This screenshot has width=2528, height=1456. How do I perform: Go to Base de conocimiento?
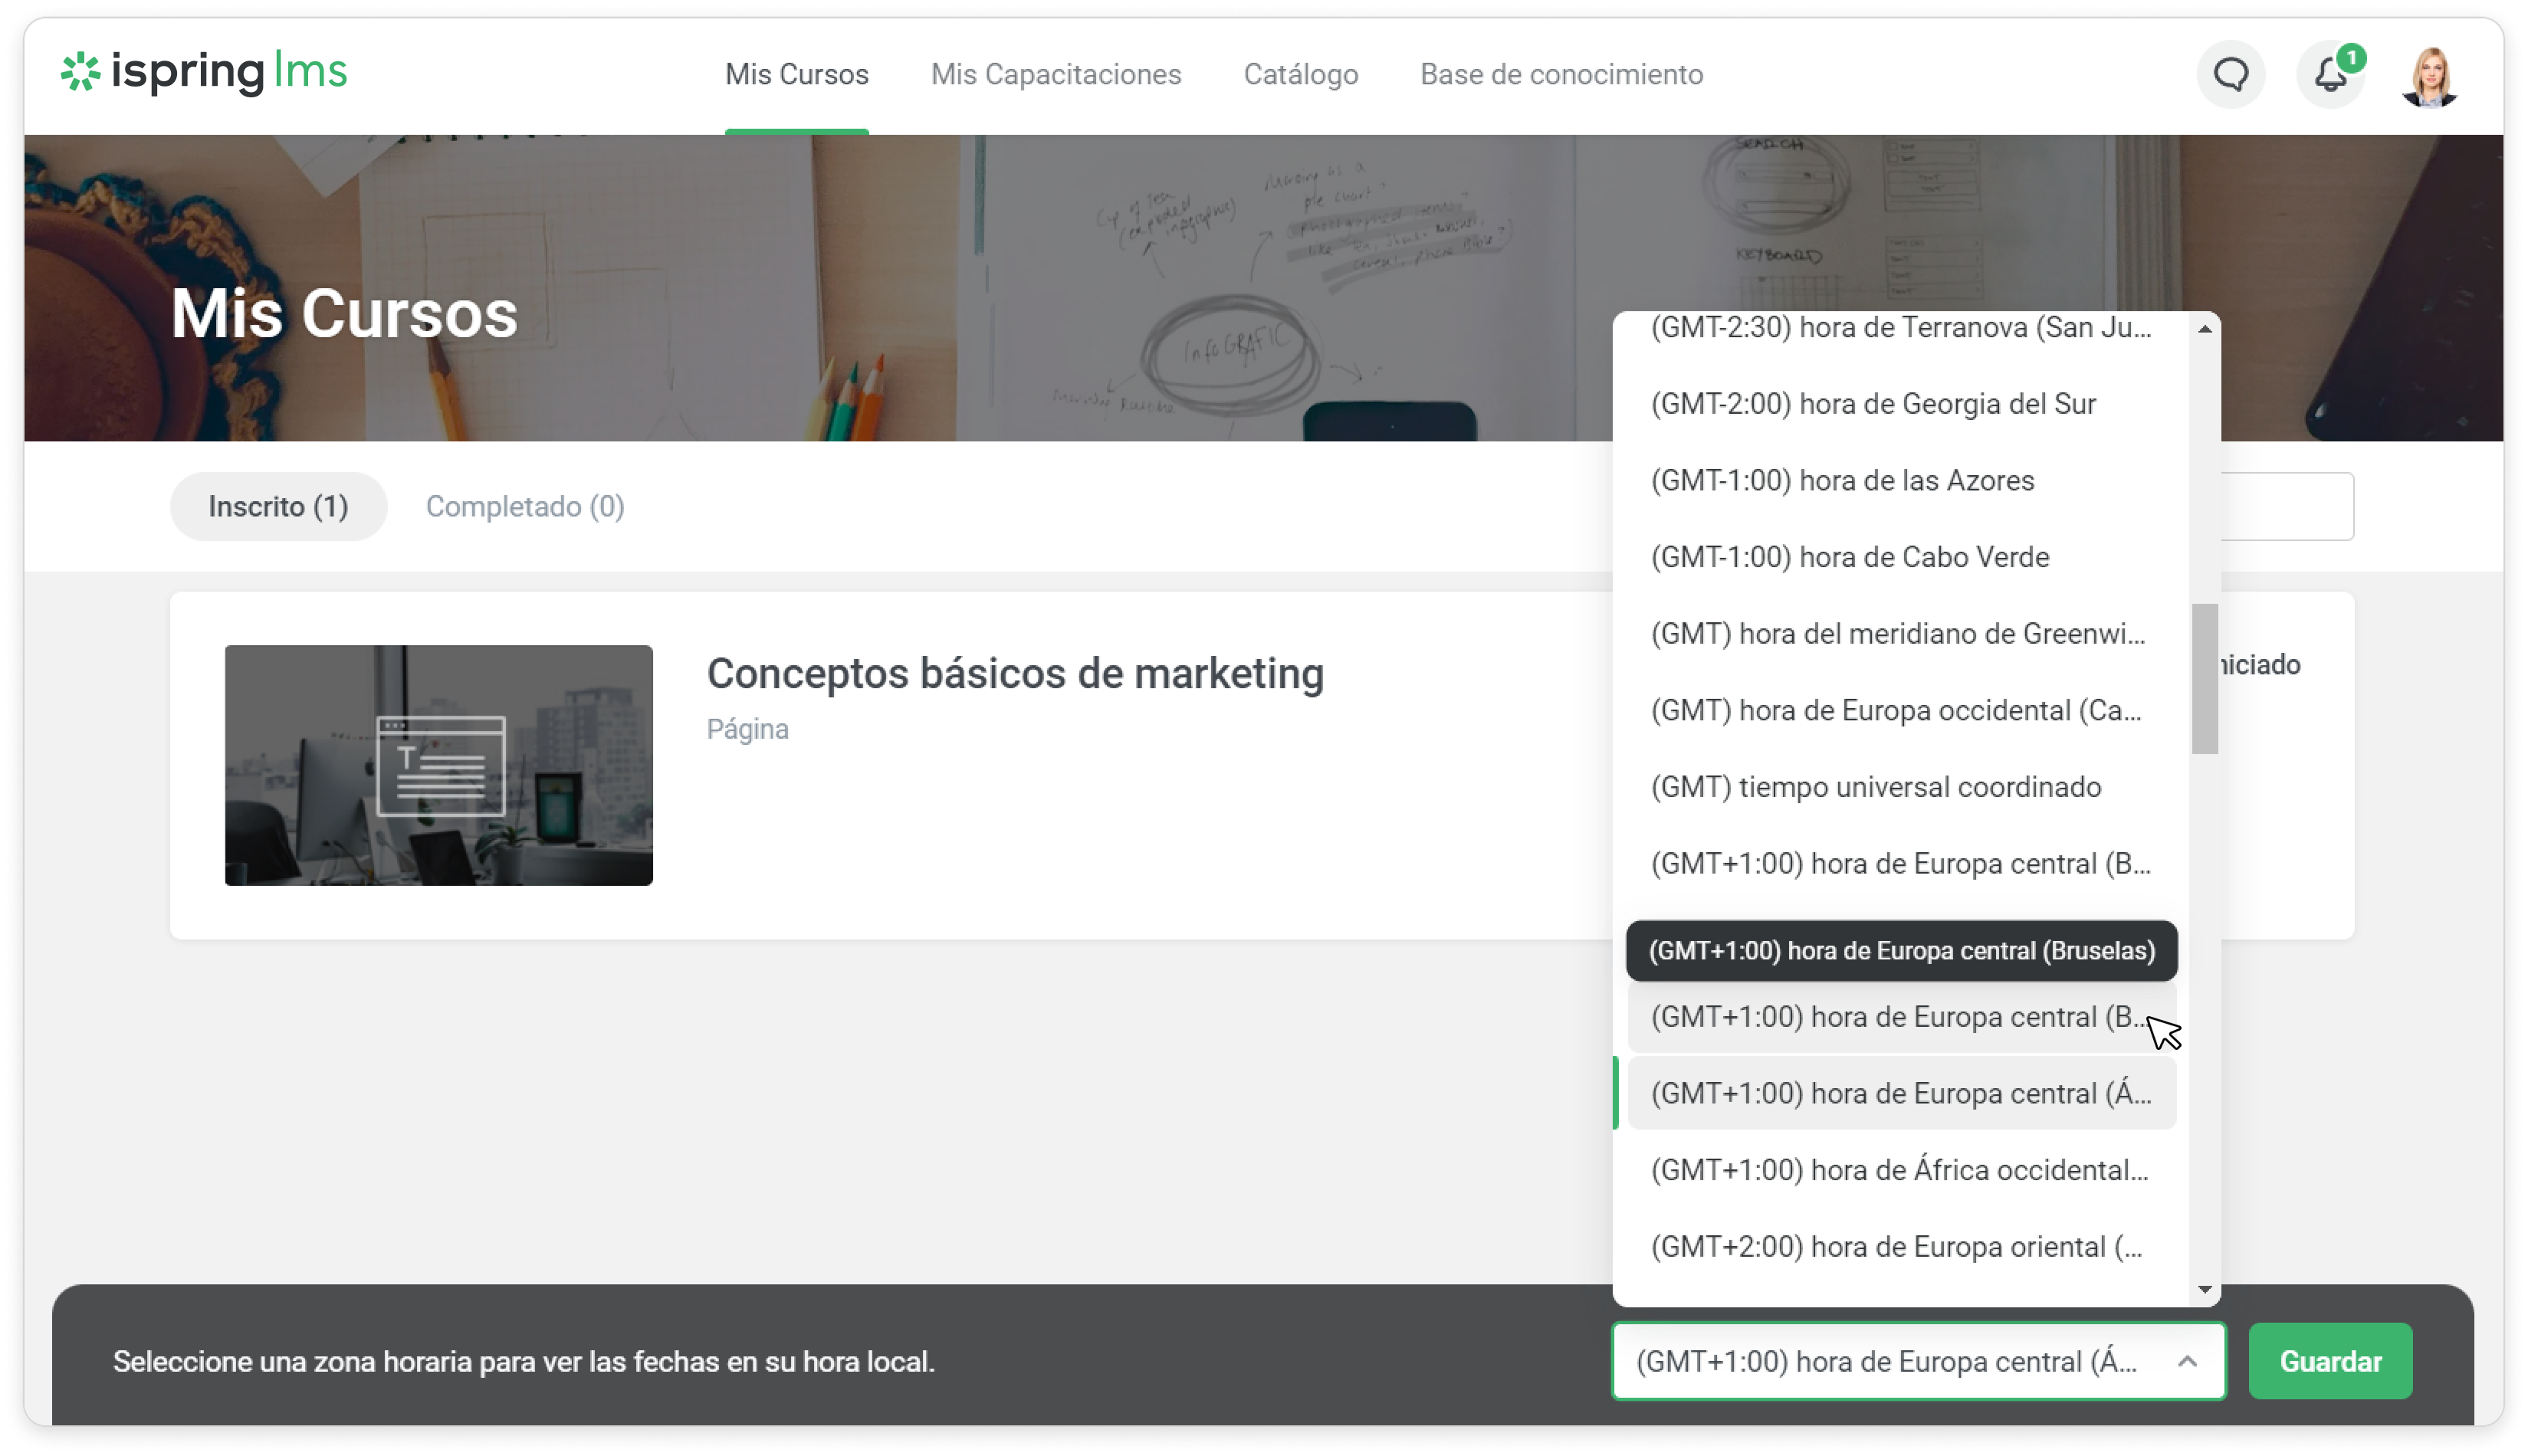click(x=1560, y=75)
